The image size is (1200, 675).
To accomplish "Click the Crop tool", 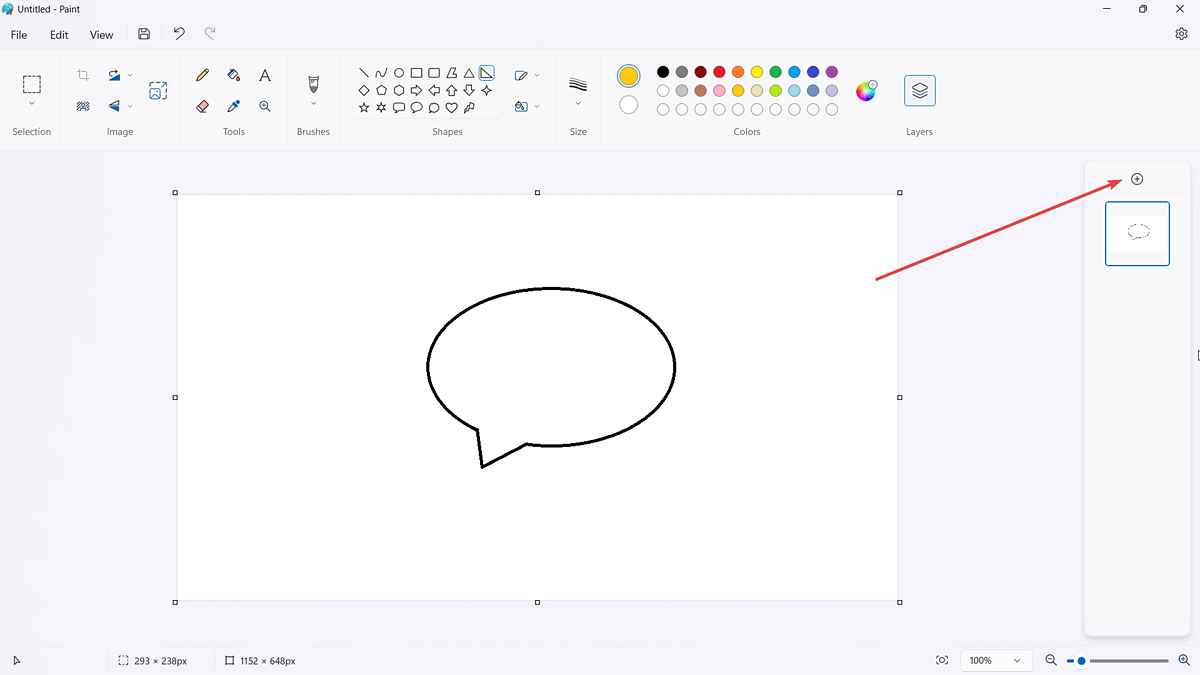I will point(83,74).
